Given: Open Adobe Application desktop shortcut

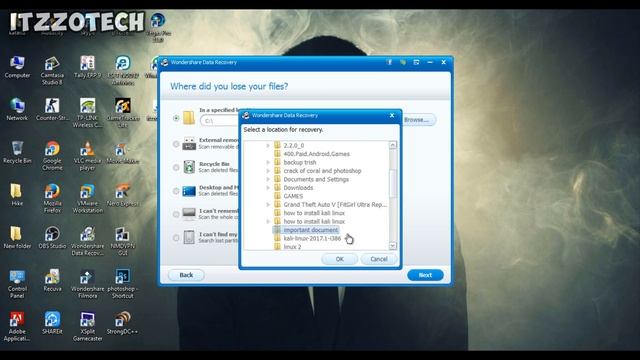Looking at the screenshot, I should pos(17,327).
